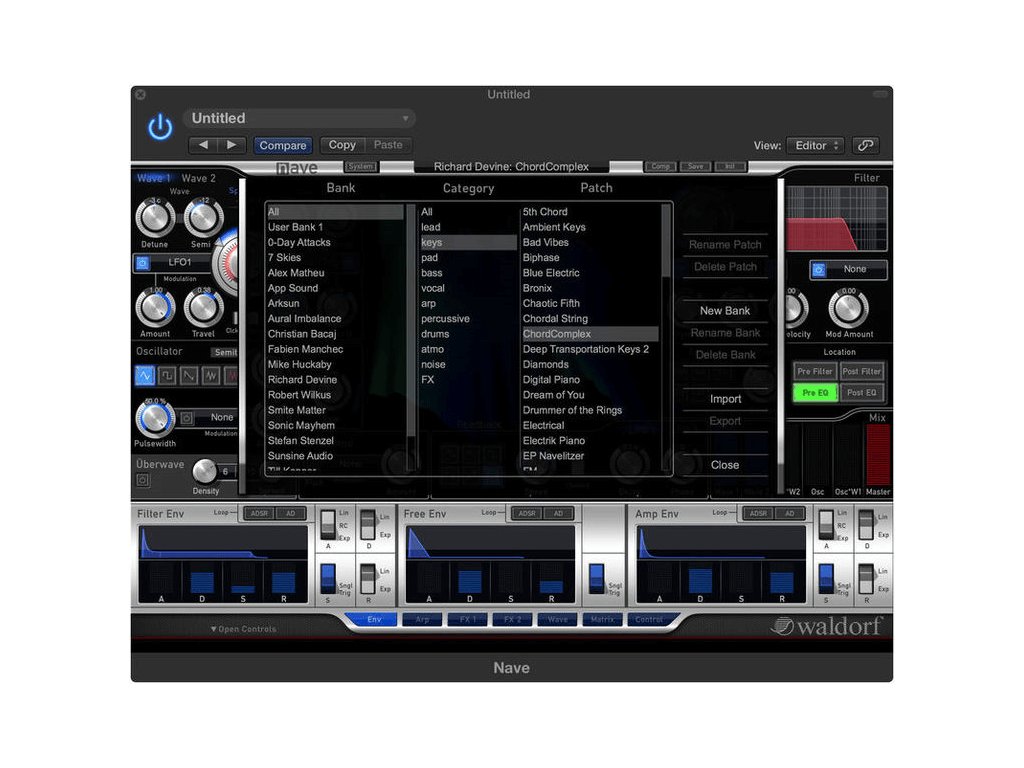Flip Free Env Sngl Trig switch
Image resolution: width=1024 pixels, height=768 pixels.
[x=596, y=578]
